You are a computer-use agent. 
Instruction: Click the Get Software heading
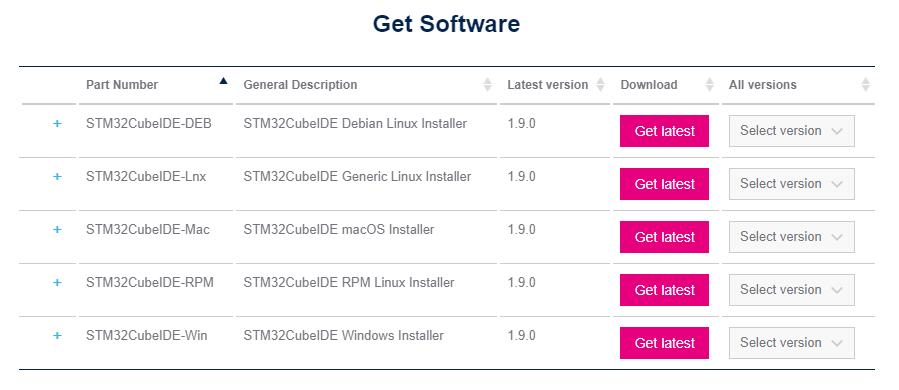pyautogui.click(x=446, y=24)
